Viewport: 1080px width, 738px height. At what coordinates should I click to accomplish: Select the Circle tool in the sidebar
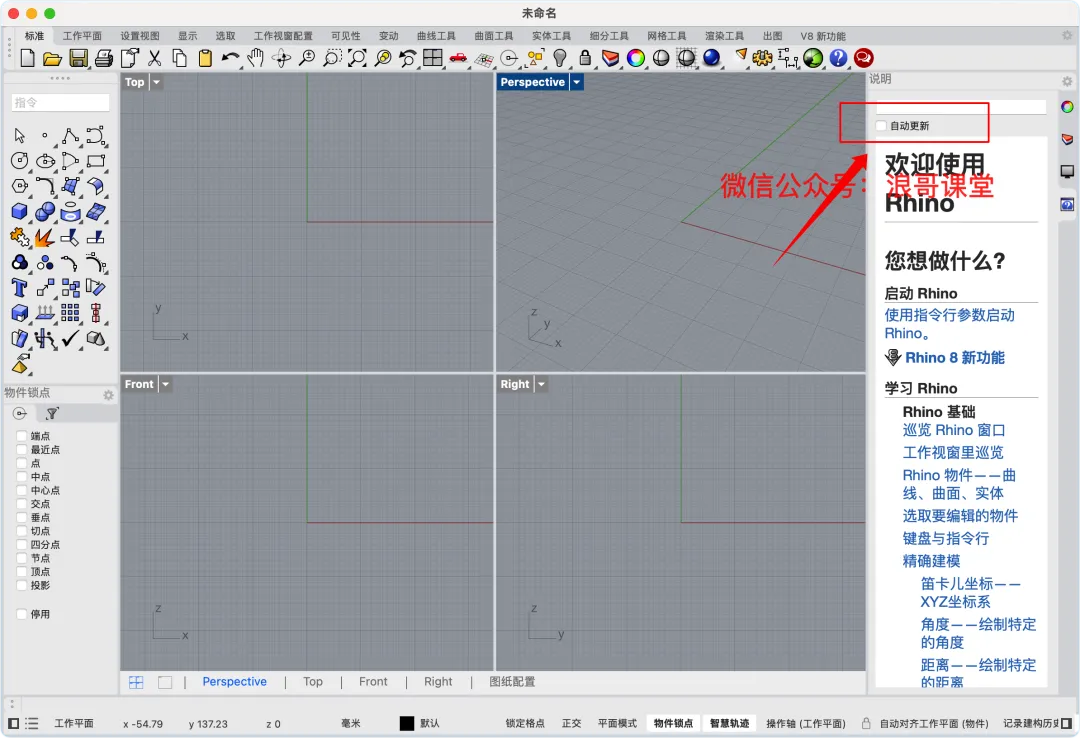pos(20,161)
